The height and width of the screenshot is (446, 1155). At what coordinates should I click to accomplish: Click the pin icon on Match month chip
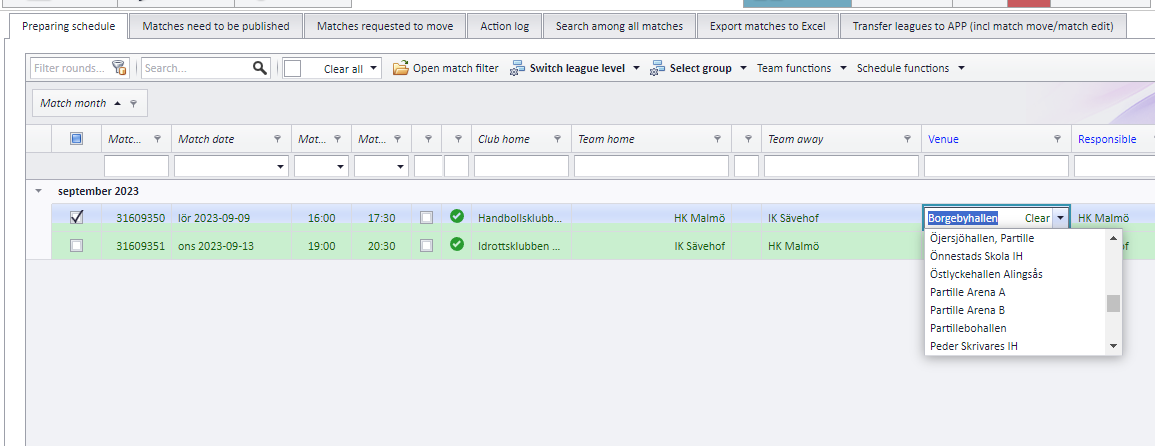[x=133, y=104]
